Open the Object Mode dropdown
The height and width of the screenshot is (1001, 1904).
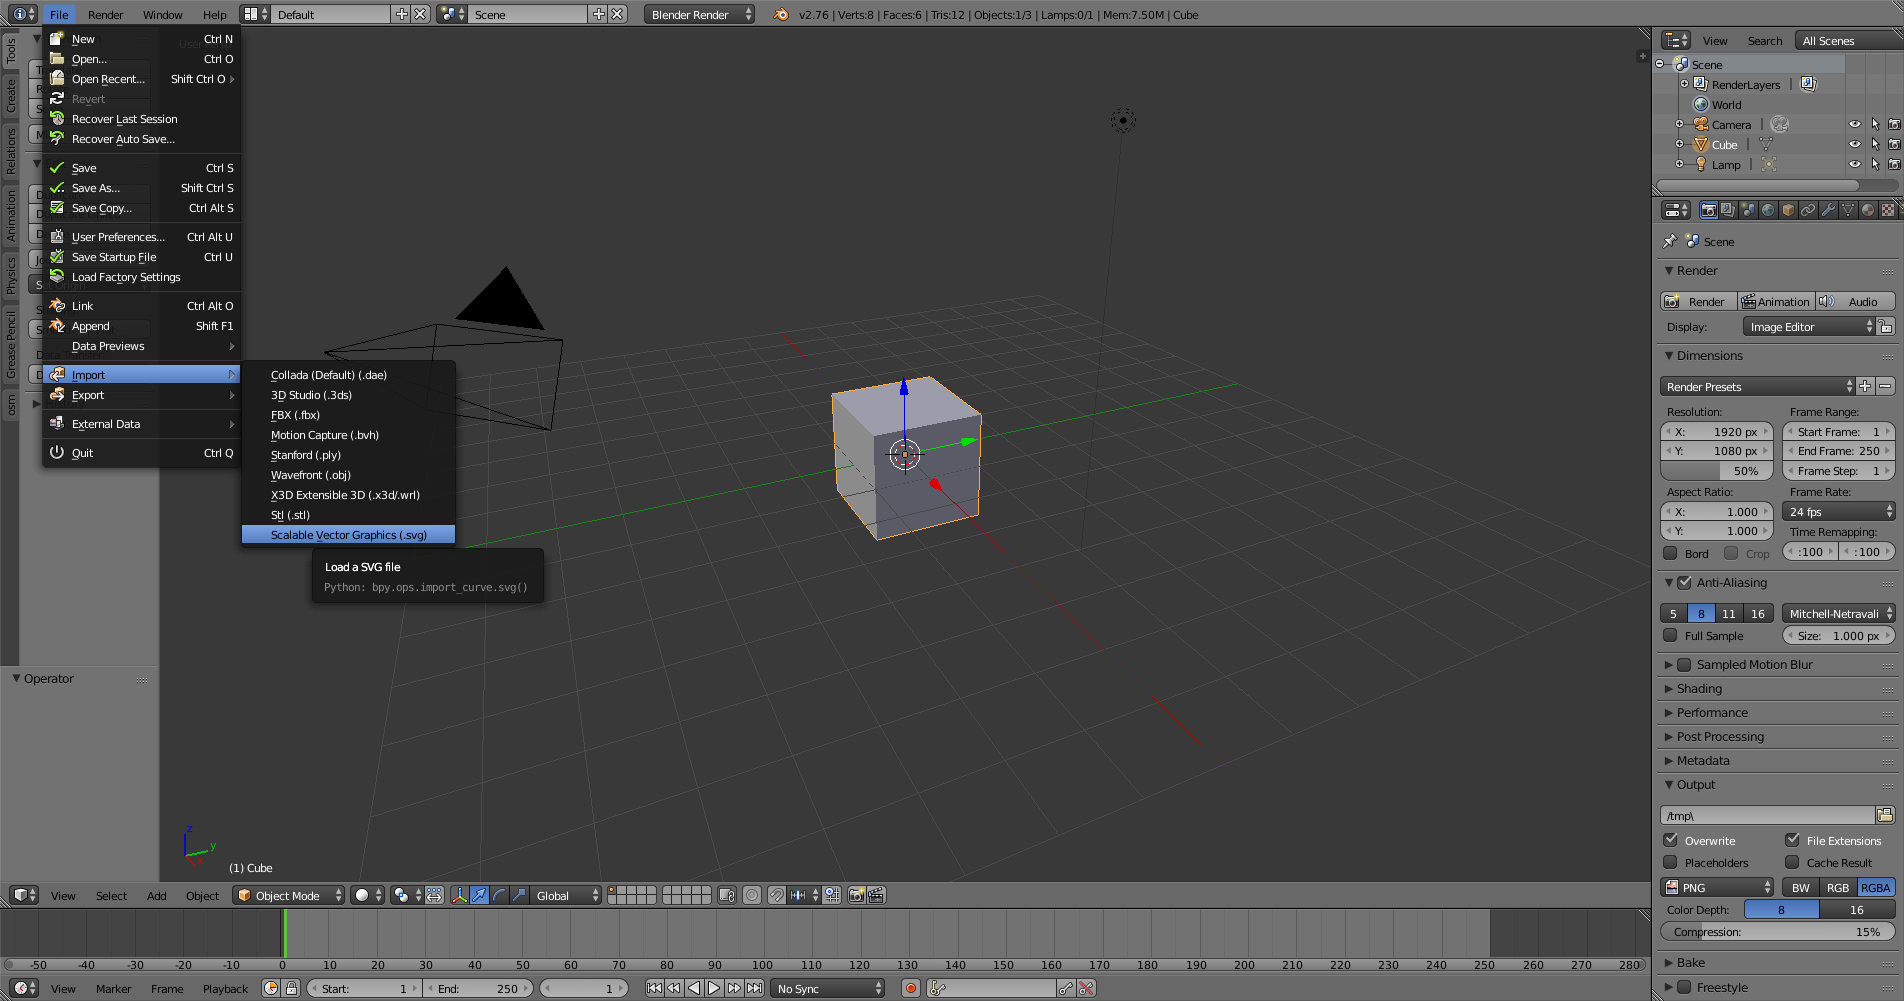288,895
